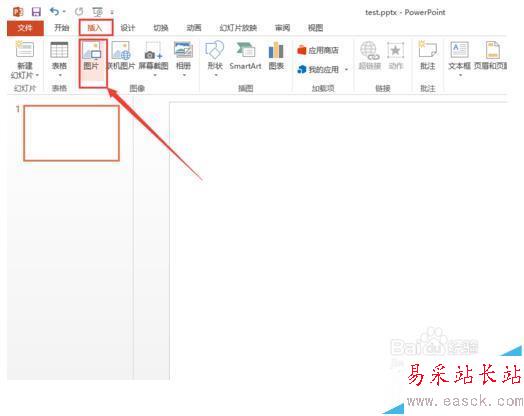Click 我的应用 my apps button

[x=318, y=69]
